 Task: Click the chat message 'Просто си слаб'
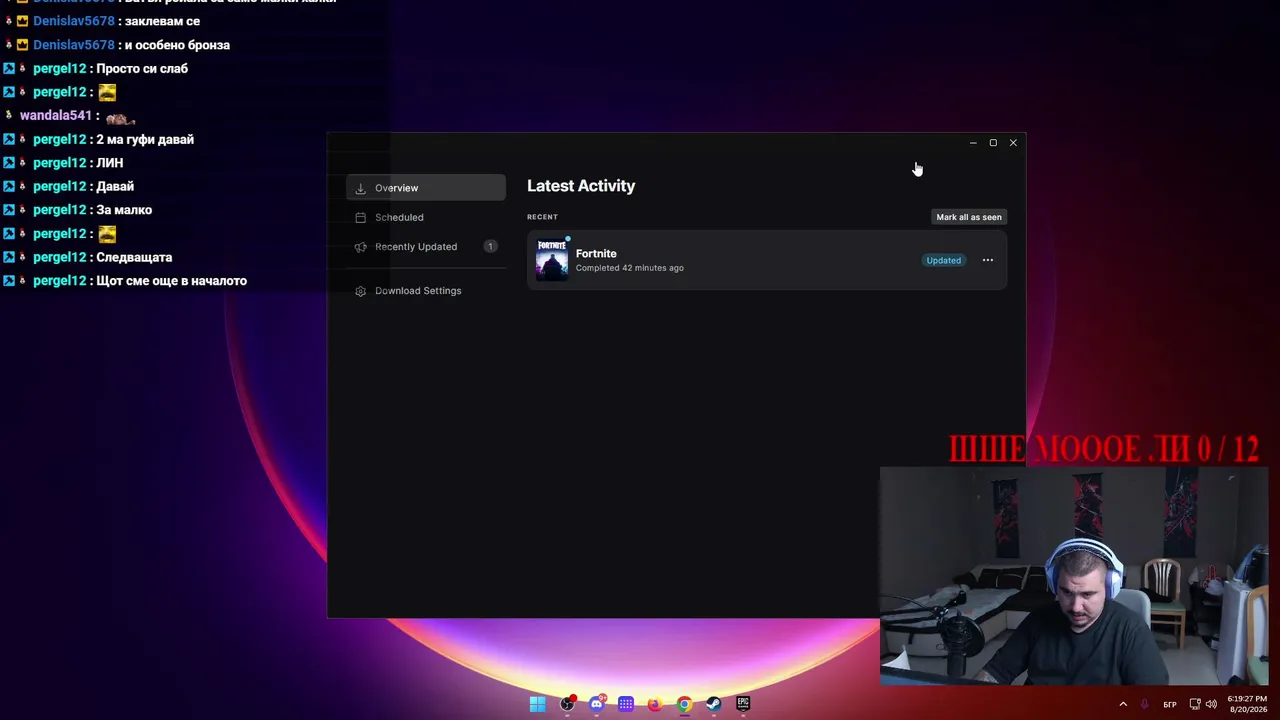(x=142, y=69)
